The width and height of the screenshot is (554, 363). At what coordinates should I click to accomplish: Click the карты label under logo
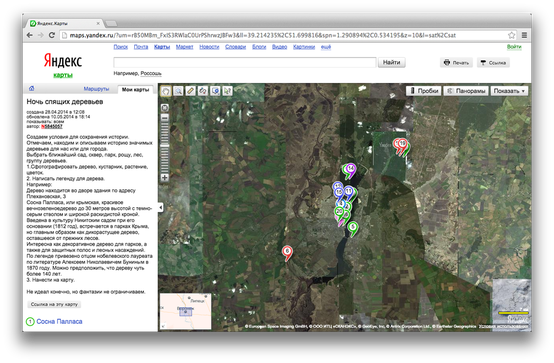point(63,75)
